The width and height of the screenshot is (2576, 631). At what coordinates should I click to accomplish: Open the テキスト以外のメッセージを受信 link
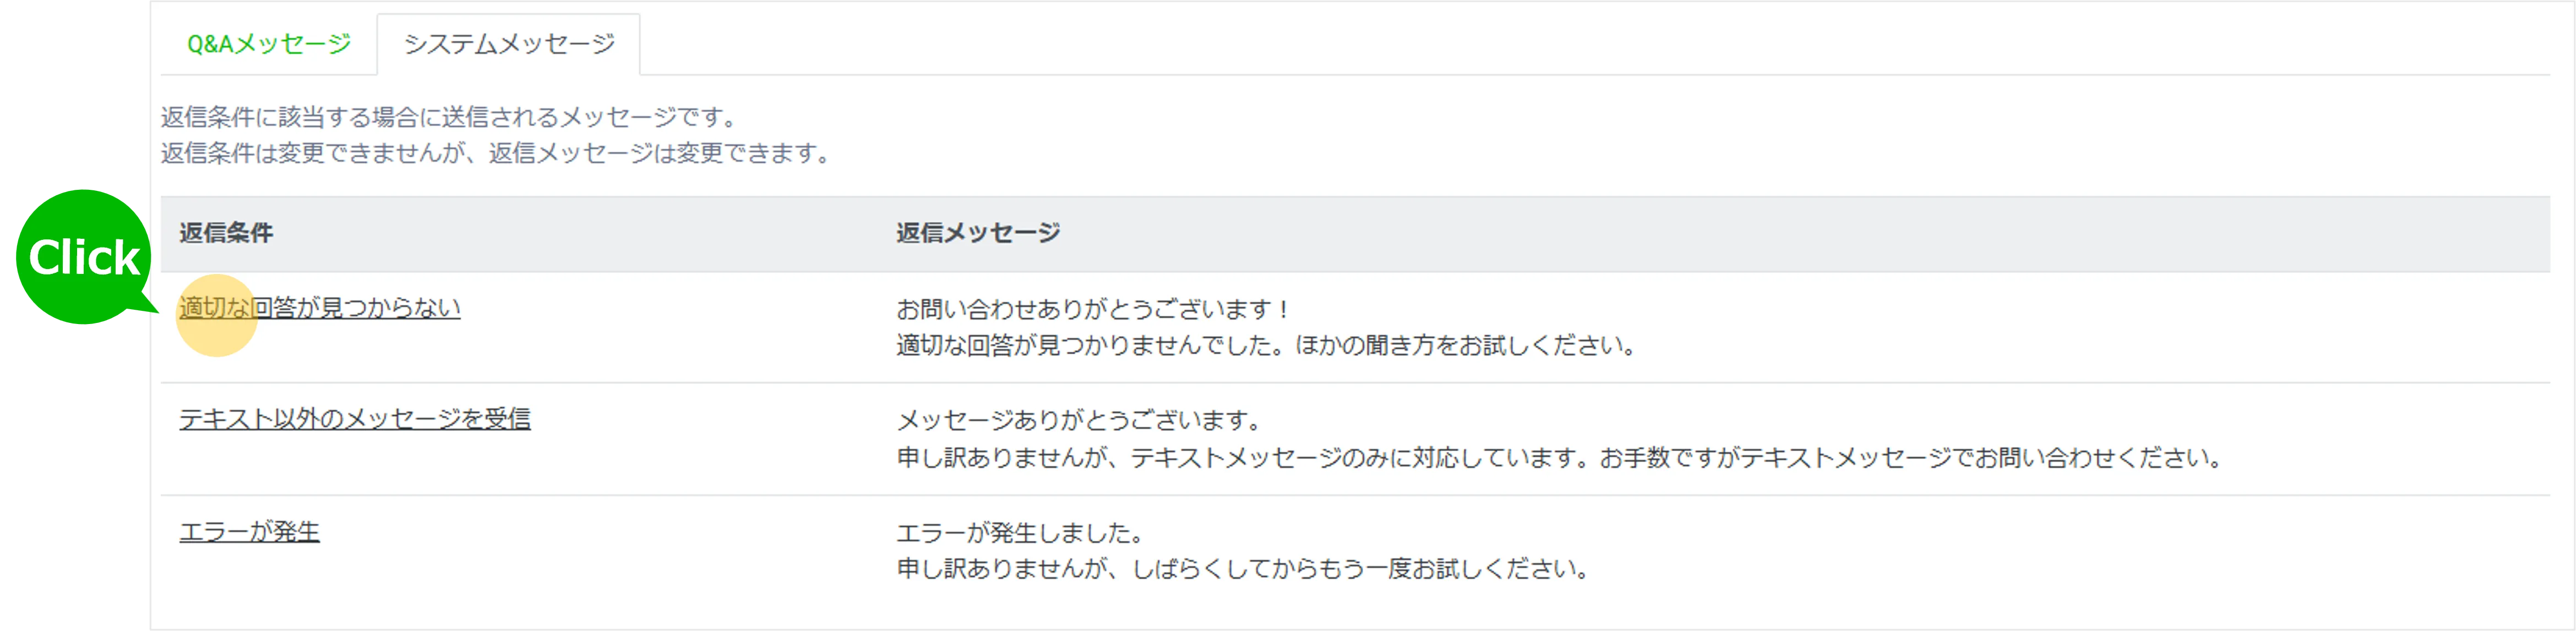tap(355, 419)
